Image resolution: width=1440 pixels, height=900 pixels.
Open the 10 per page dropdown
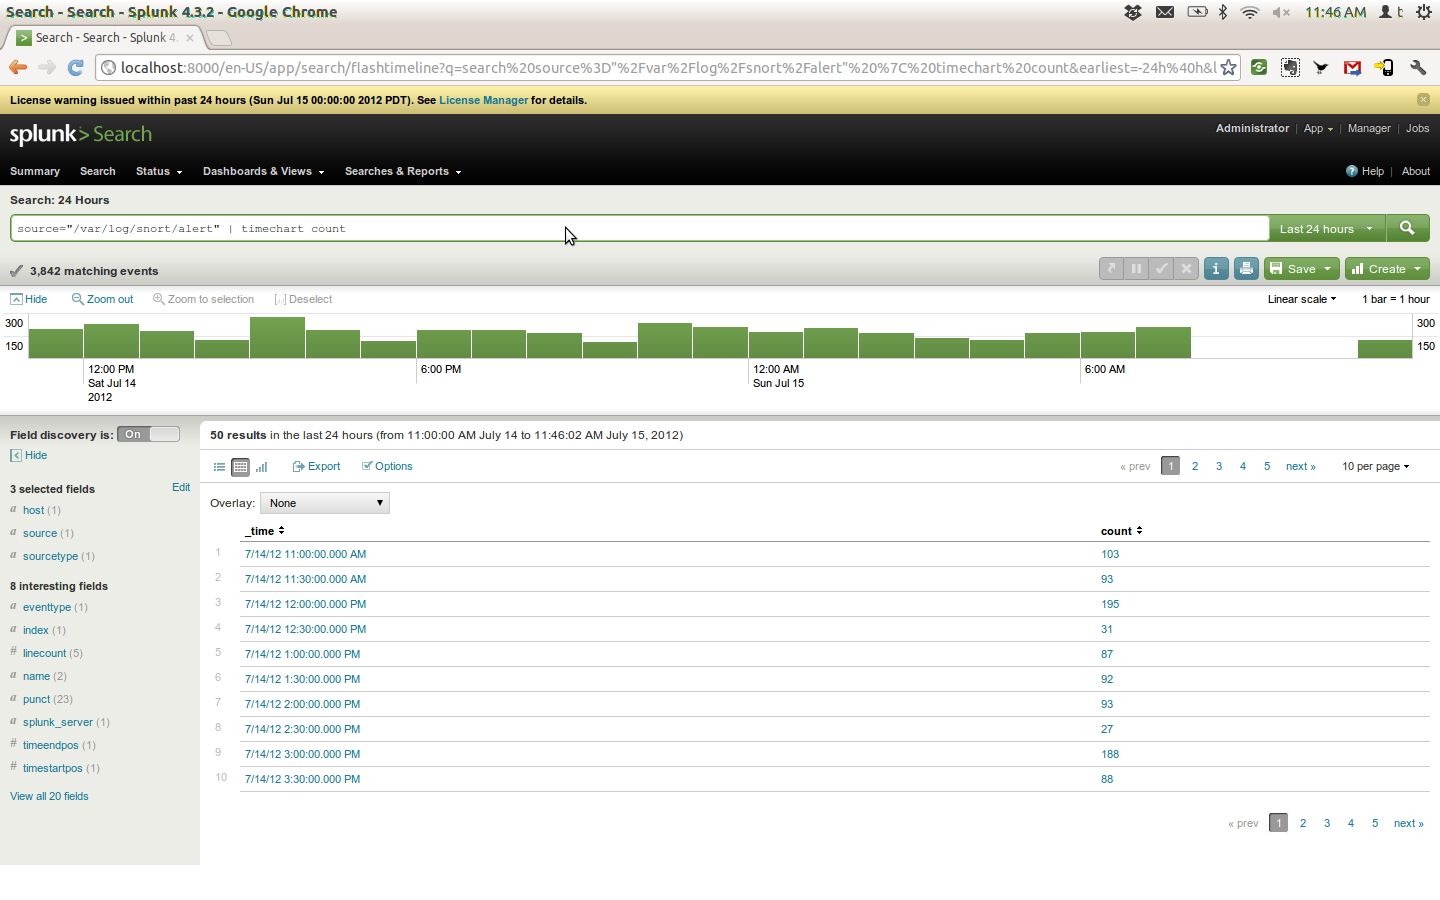click(1375, 466)
